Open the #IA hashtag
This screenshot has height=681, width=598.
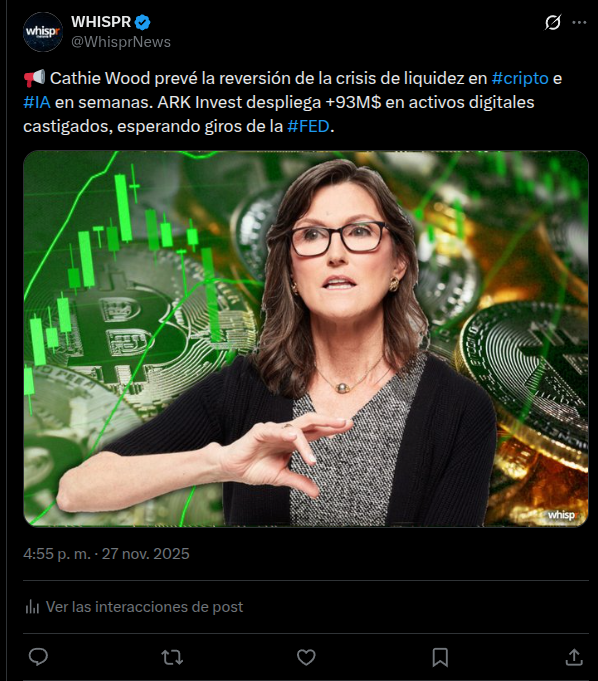point(37,102)
